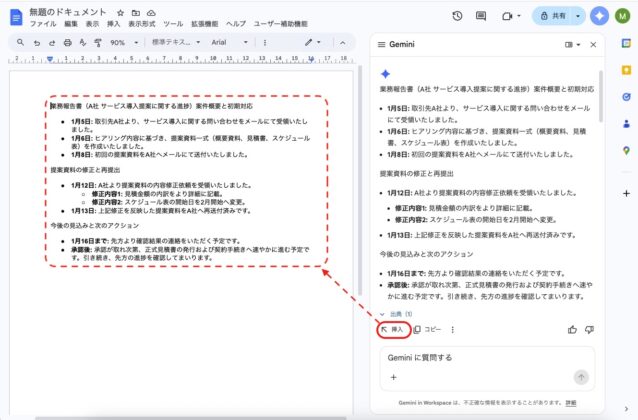This screenshot has height=420, width=638.
Task: Click the Gemini に質問する input field
Action: [x=487, y=358]
